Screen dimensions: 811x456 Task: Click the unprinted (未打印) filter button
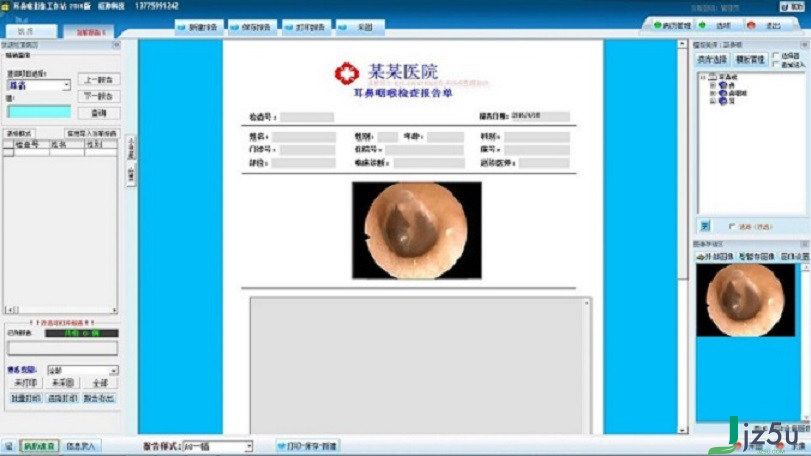25,383
